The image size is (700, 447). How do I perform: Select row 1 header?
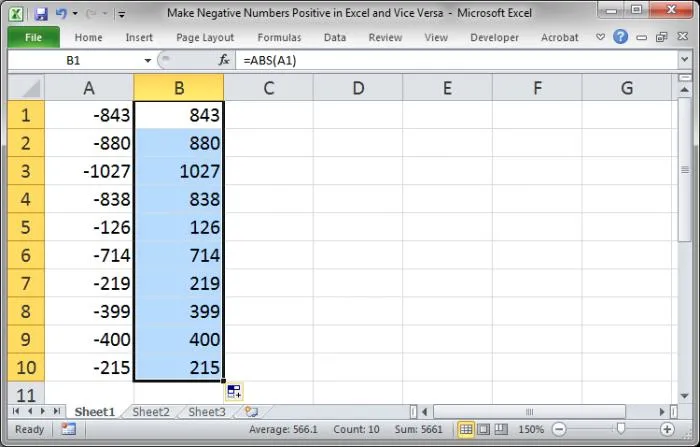pyautogui.click(x=26, y=115)
